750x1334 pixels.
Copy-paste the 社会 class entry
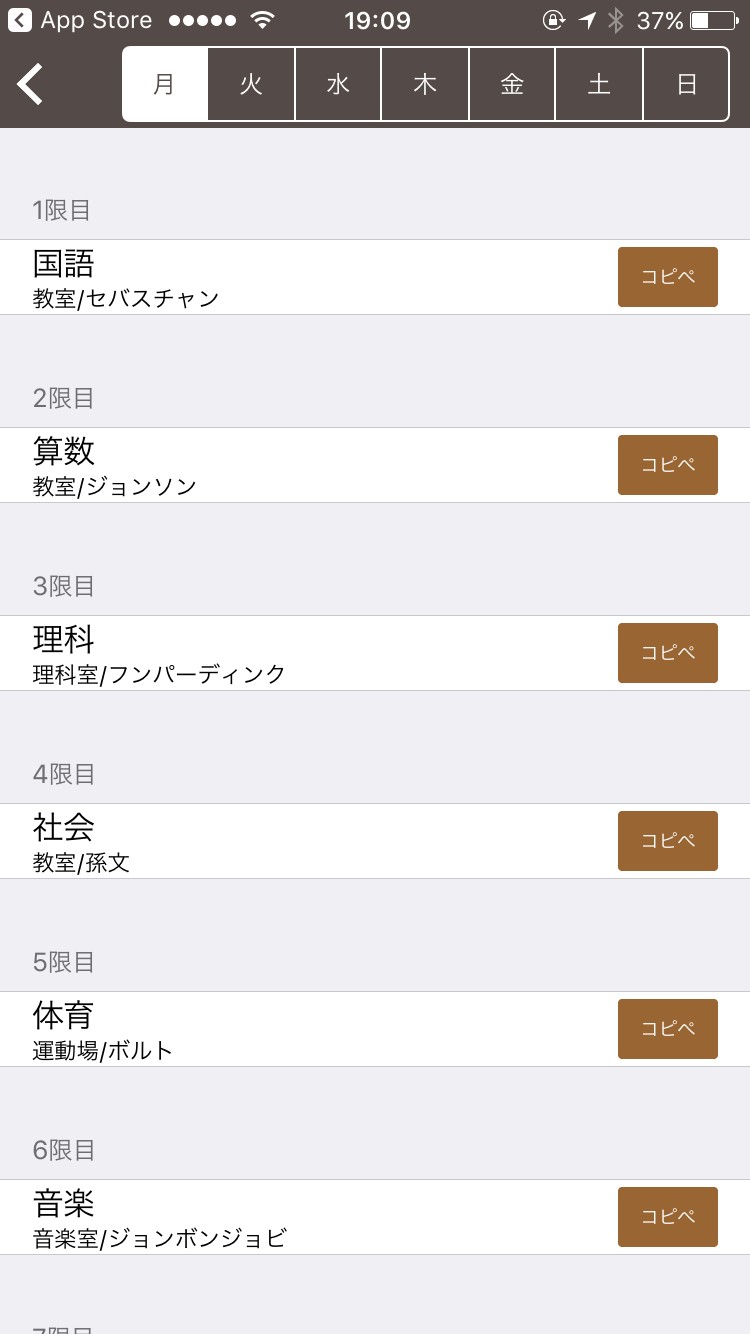pos(667,841)
